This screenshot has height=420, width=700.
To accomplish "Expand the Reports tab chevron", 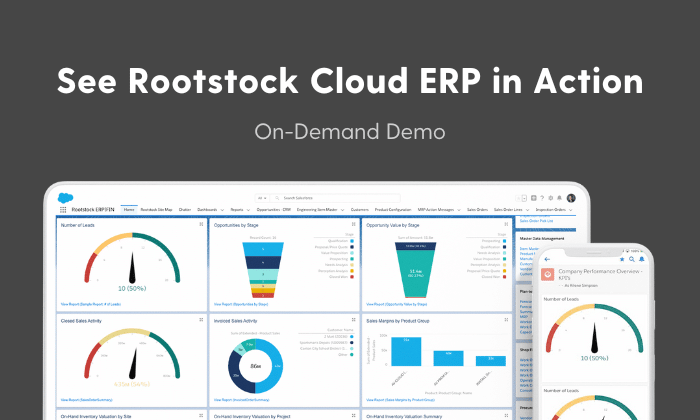I will [248, 210].
